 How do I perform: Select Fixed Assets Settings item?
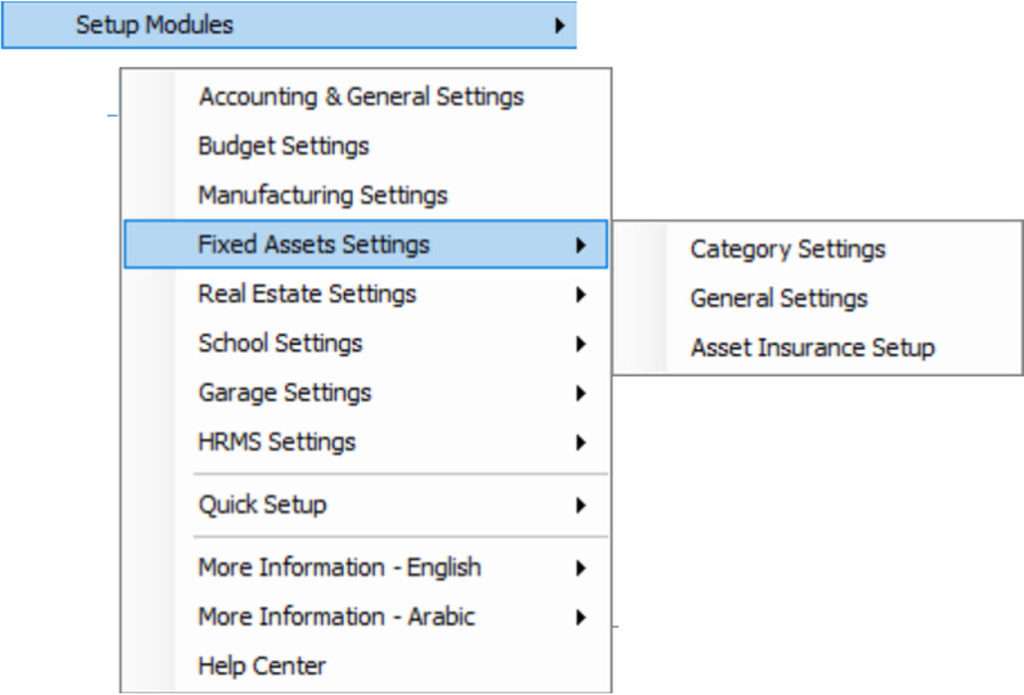(x=366, y=244)
